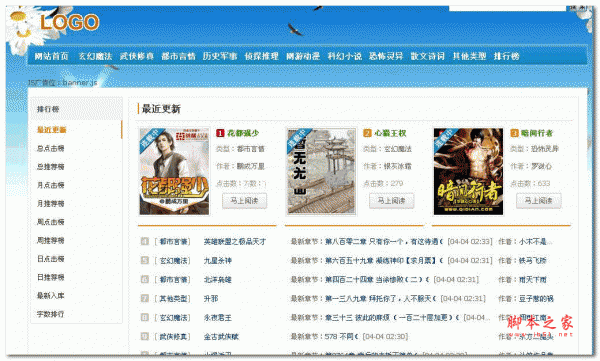Click rank number icon of 永夜君王 row
This screenshot has height=361, width=600.
pos(145,317)
